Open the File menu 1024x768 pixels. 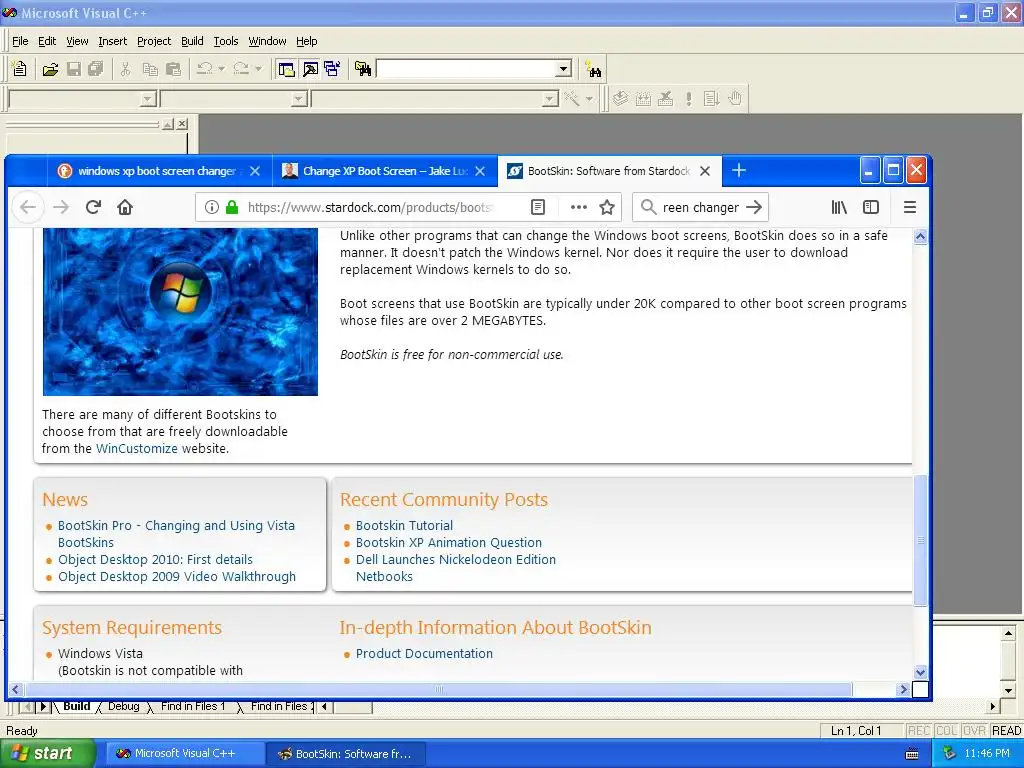[20, 41]
